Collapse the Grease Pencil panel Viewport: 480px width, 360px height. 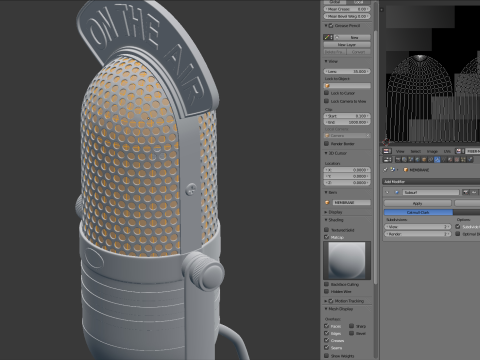(x=326, y=25)
